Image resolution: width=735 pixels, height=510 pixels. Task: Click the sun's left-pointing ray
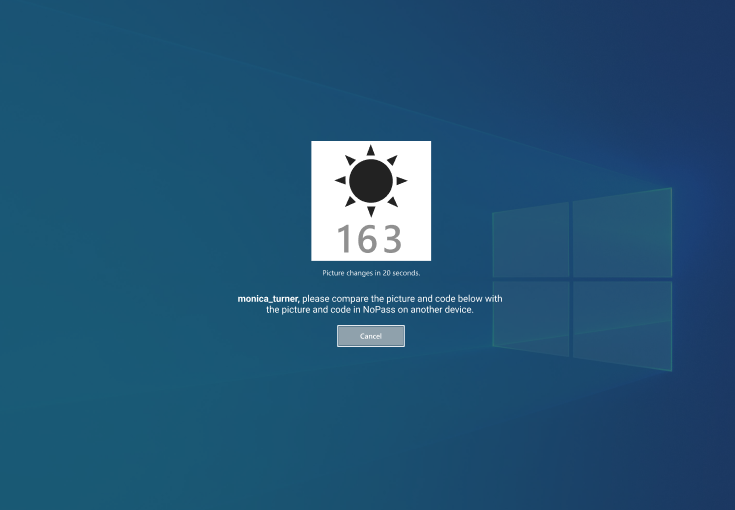(340, 181)
